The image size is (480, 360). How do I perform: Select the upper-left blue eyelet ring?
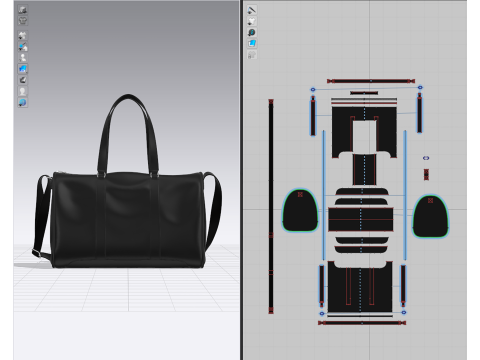click(313, 89)
